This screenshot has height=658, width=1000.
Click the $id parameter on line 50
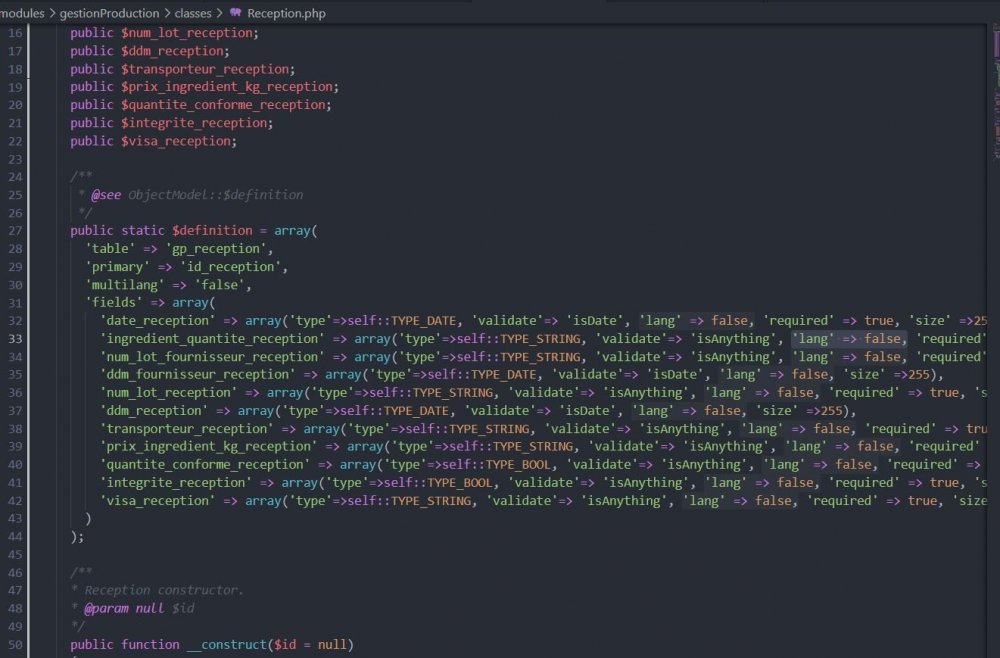285,645
